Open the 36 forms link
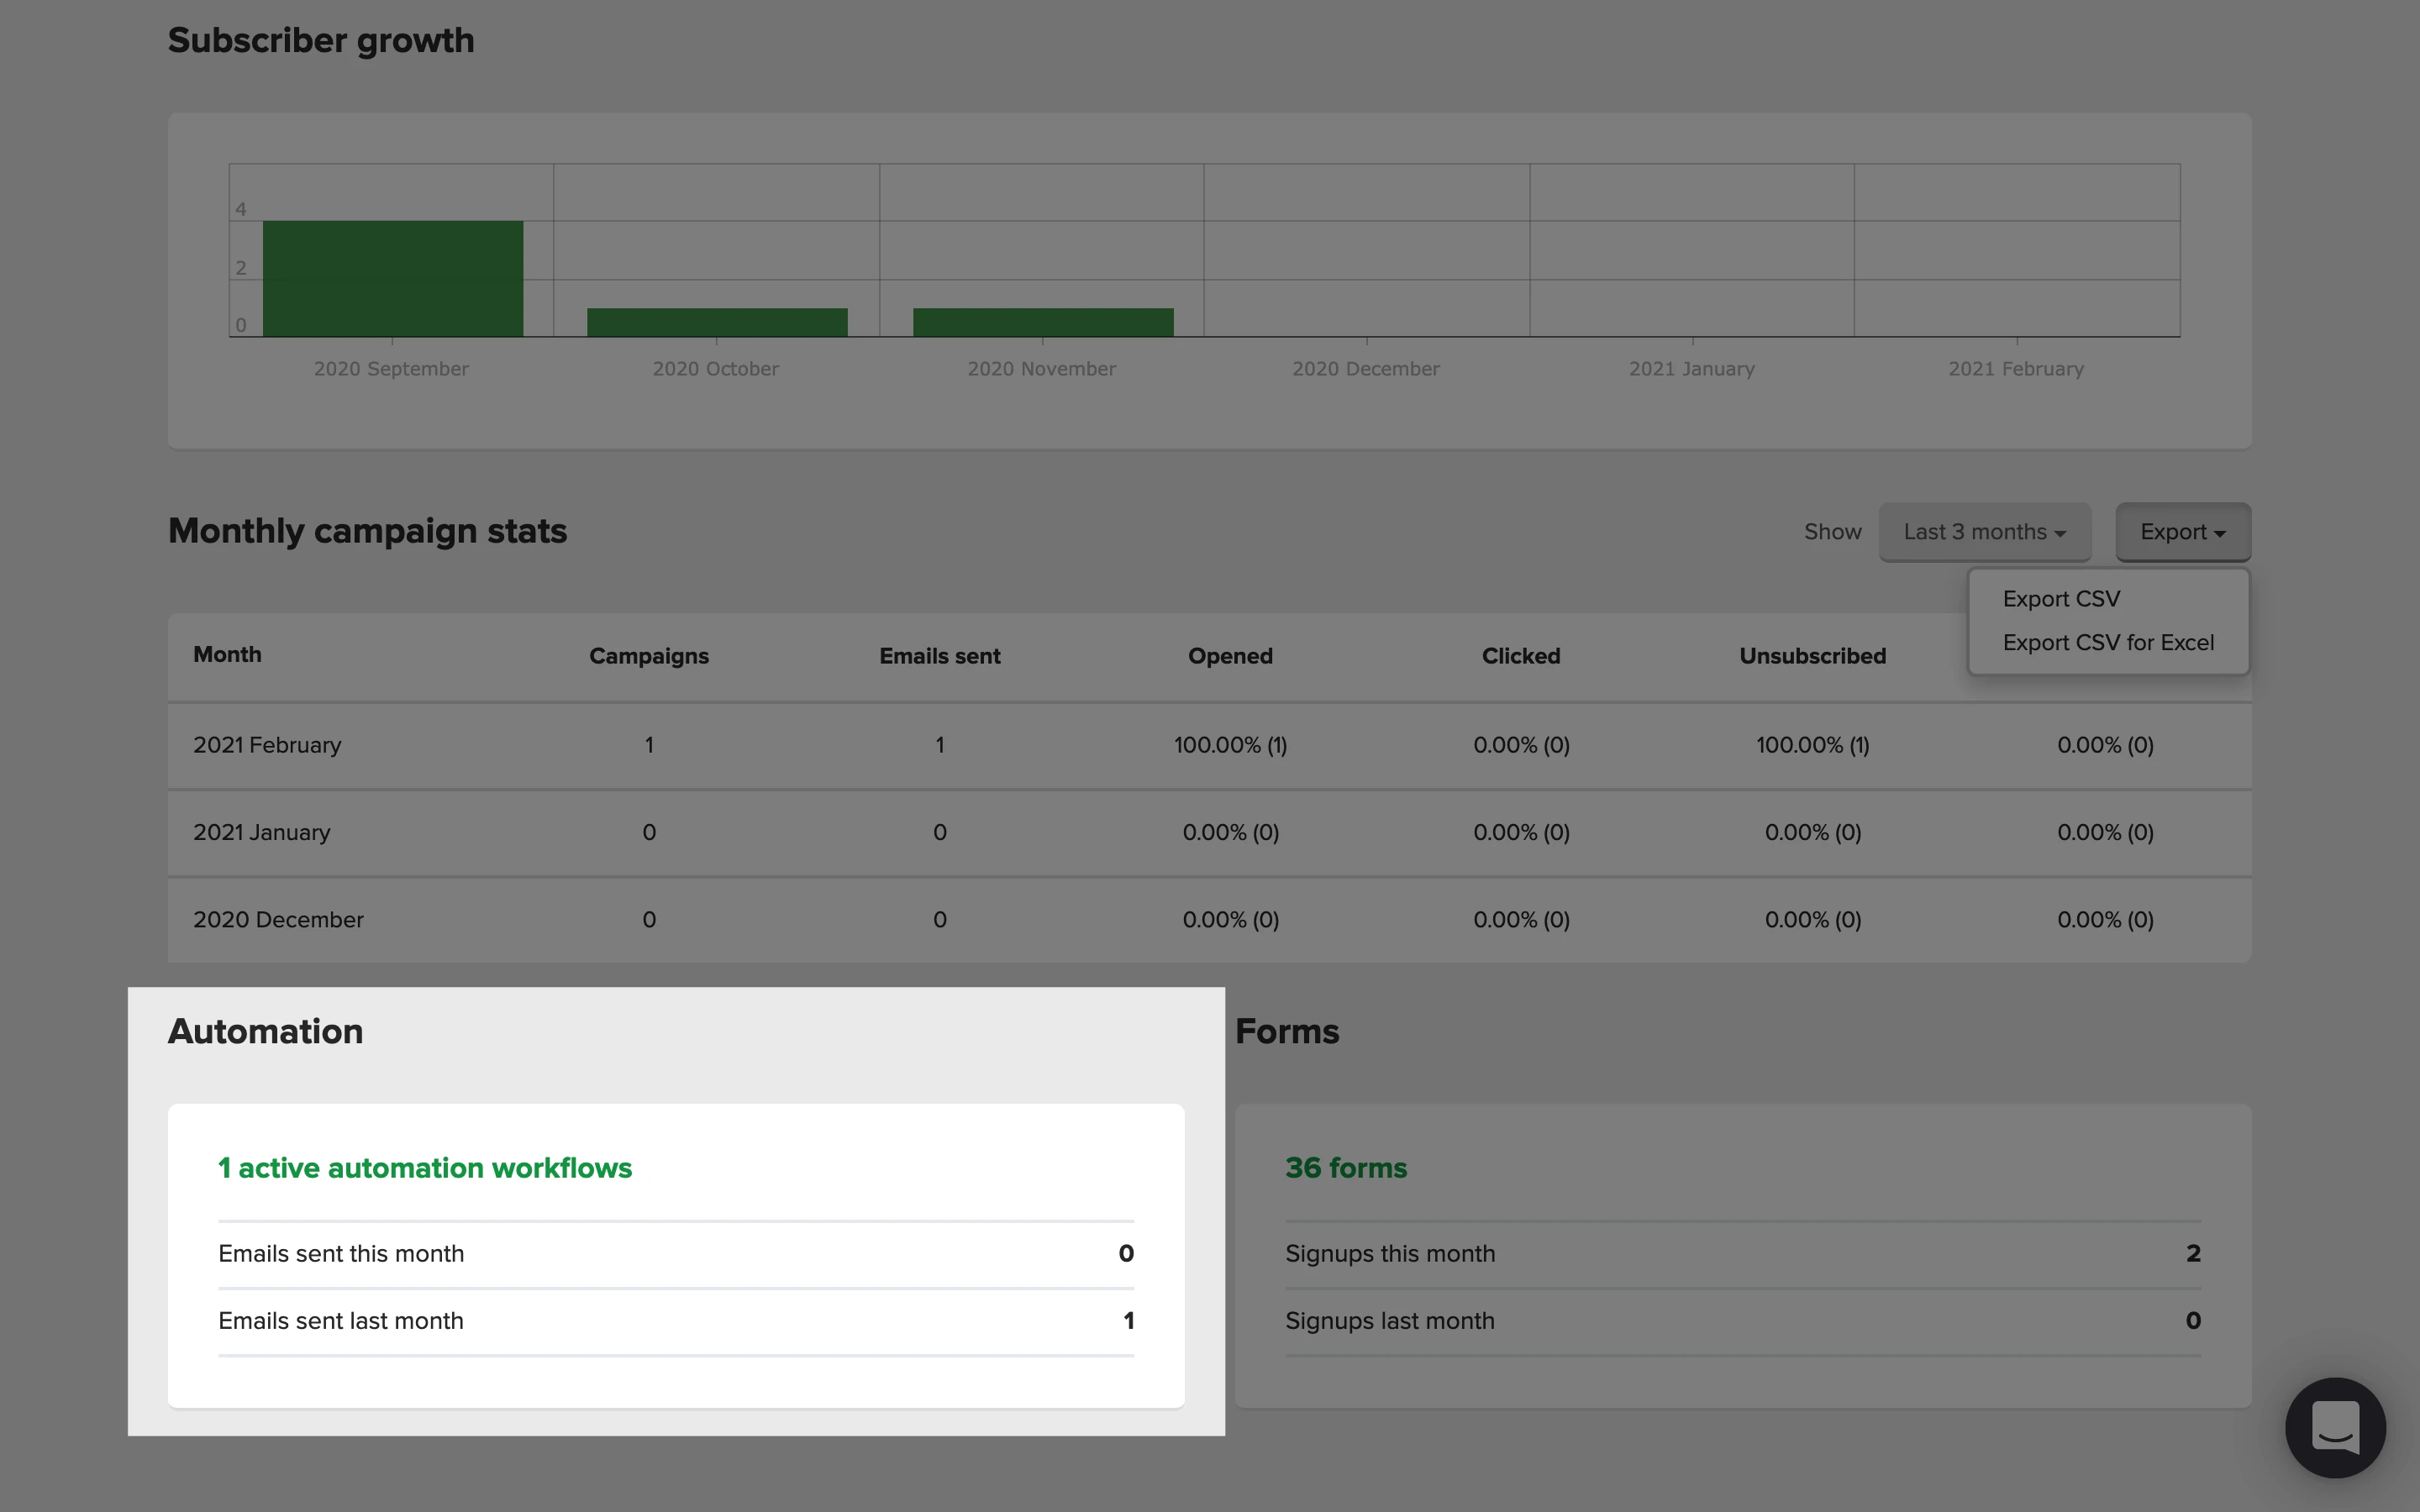This screenshot has width=2420, height=1512. [1345, 1168]
